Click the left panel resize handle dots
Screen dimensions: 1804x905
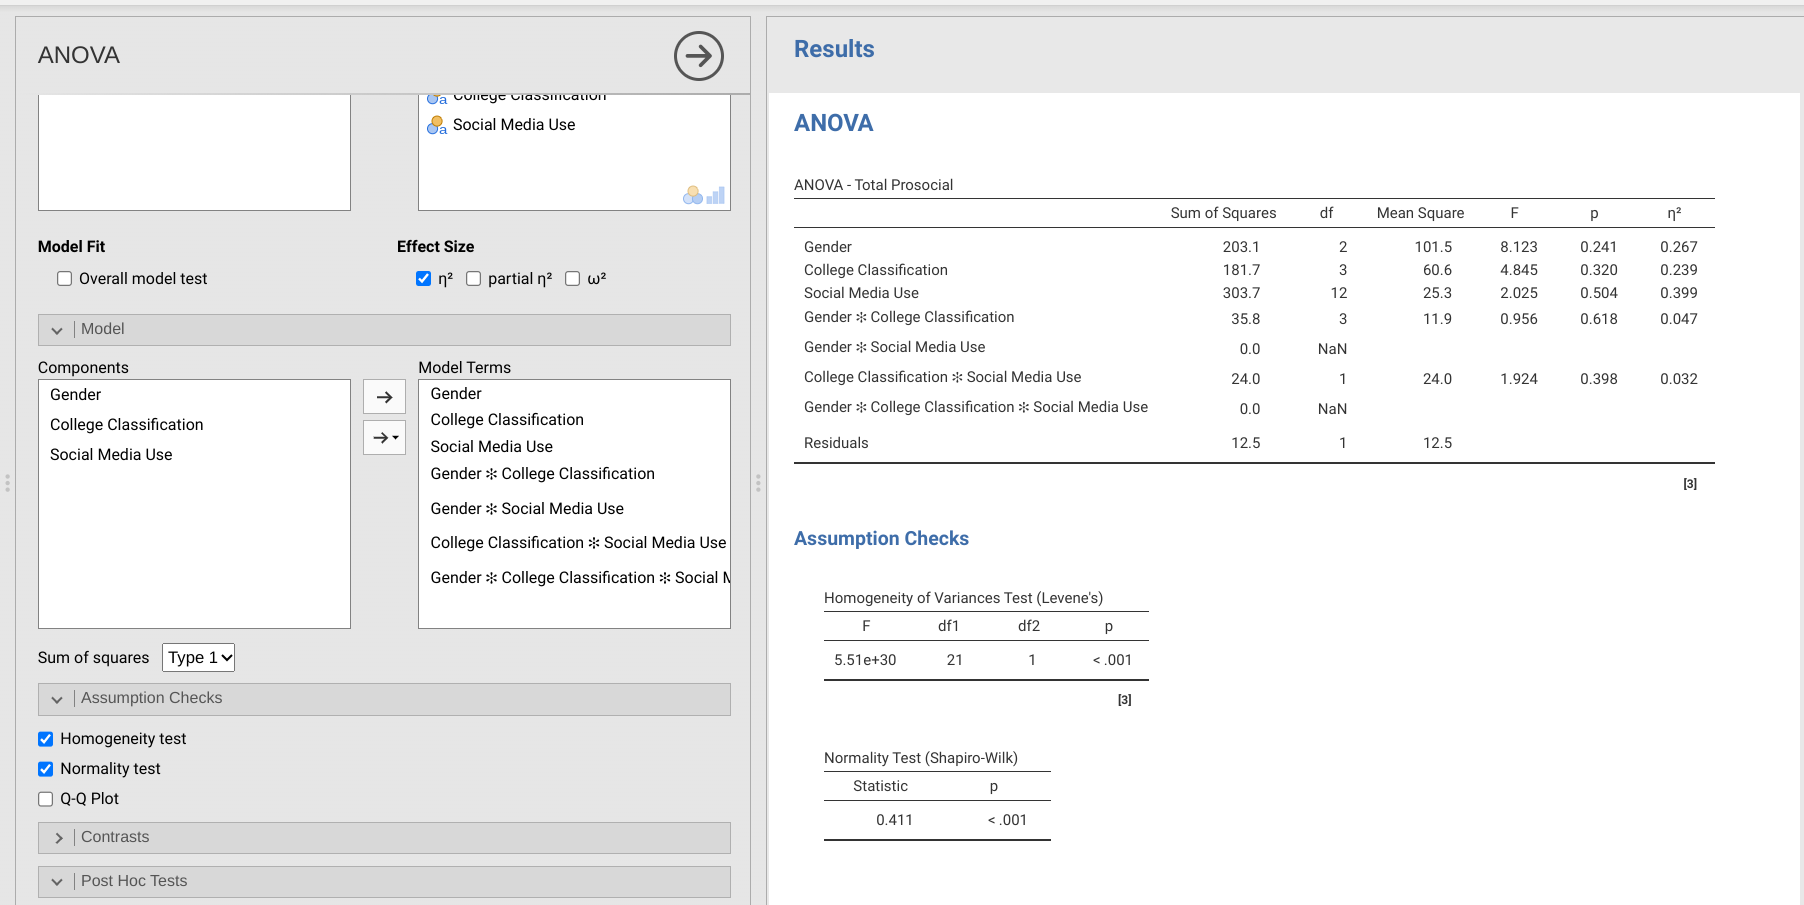click(7, 483)
